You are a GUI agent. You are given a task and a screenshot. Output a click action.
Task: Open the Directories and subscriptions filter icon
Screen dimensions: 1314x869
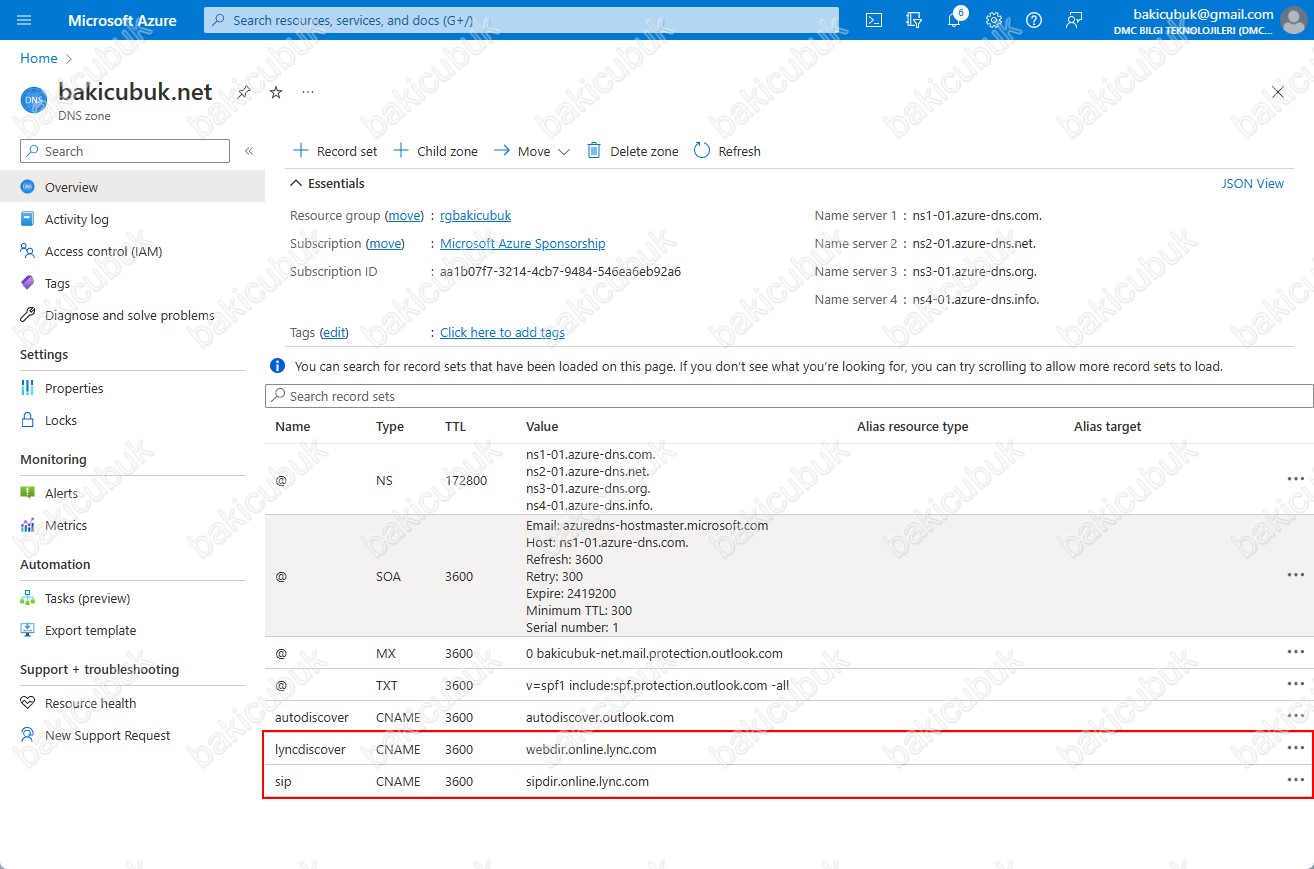point(914,20)
